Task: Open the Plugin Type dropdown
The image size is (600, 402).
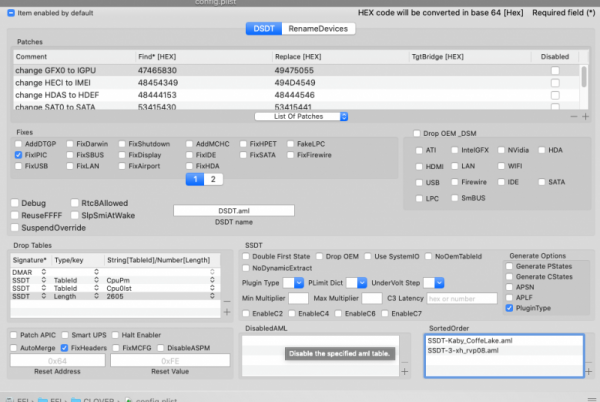Action: (x=296, y=283)
